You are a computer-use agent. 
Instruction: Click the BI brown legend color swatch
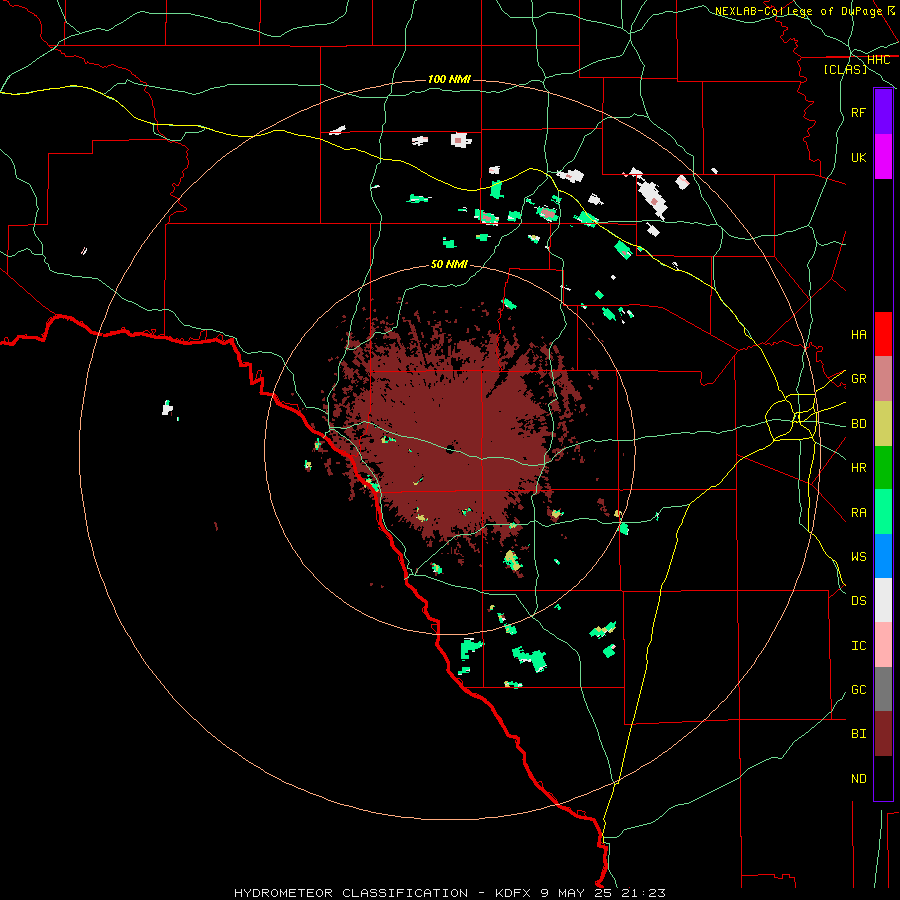pos(883,734)
